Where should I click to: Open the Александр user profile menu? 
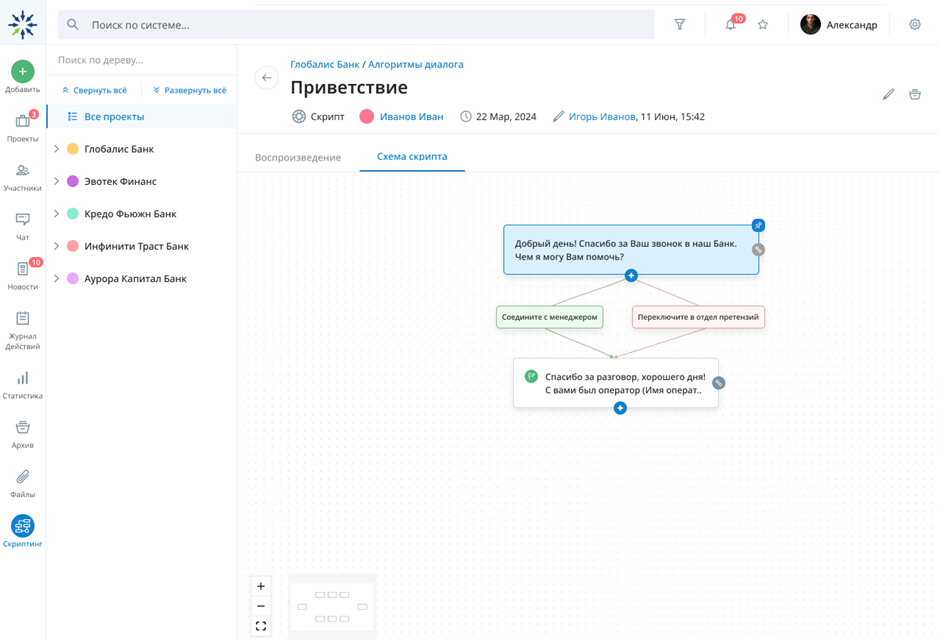[x=839, y=25]
